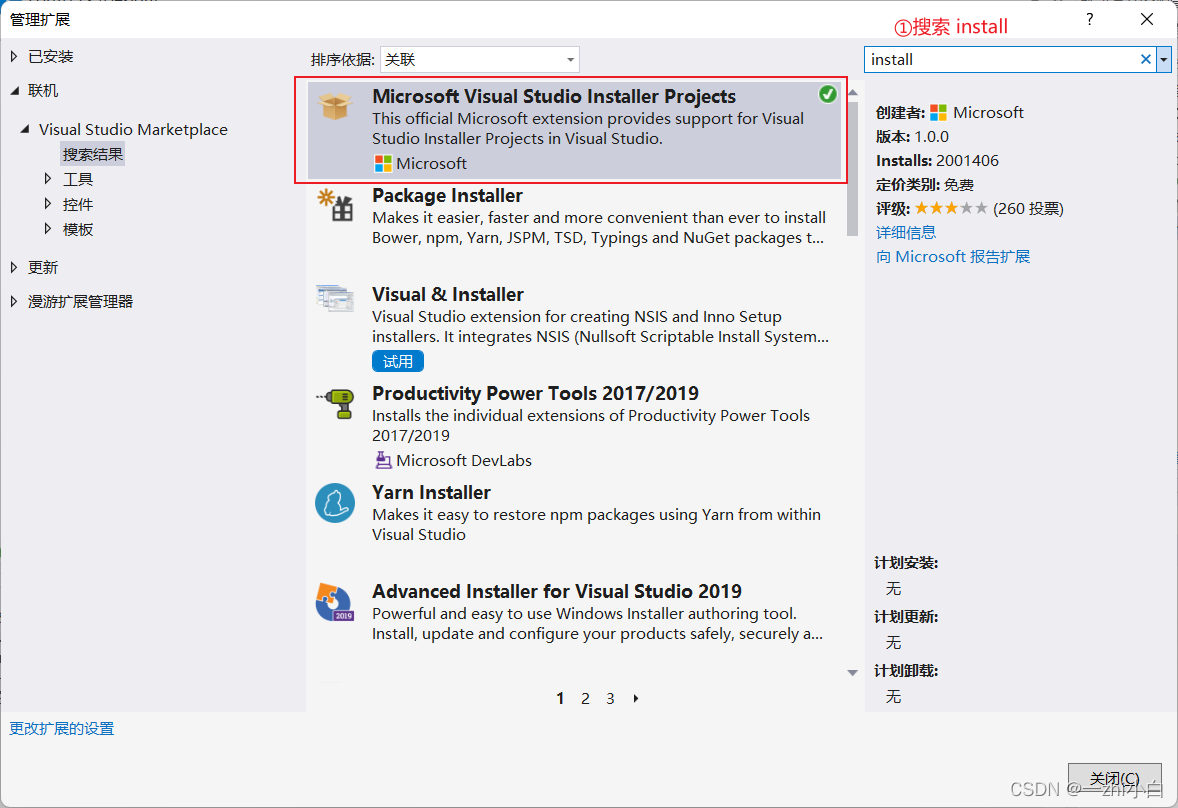Go to results page 3
The height and width of the screenshot is (808, 1178).
pos(610,698)
